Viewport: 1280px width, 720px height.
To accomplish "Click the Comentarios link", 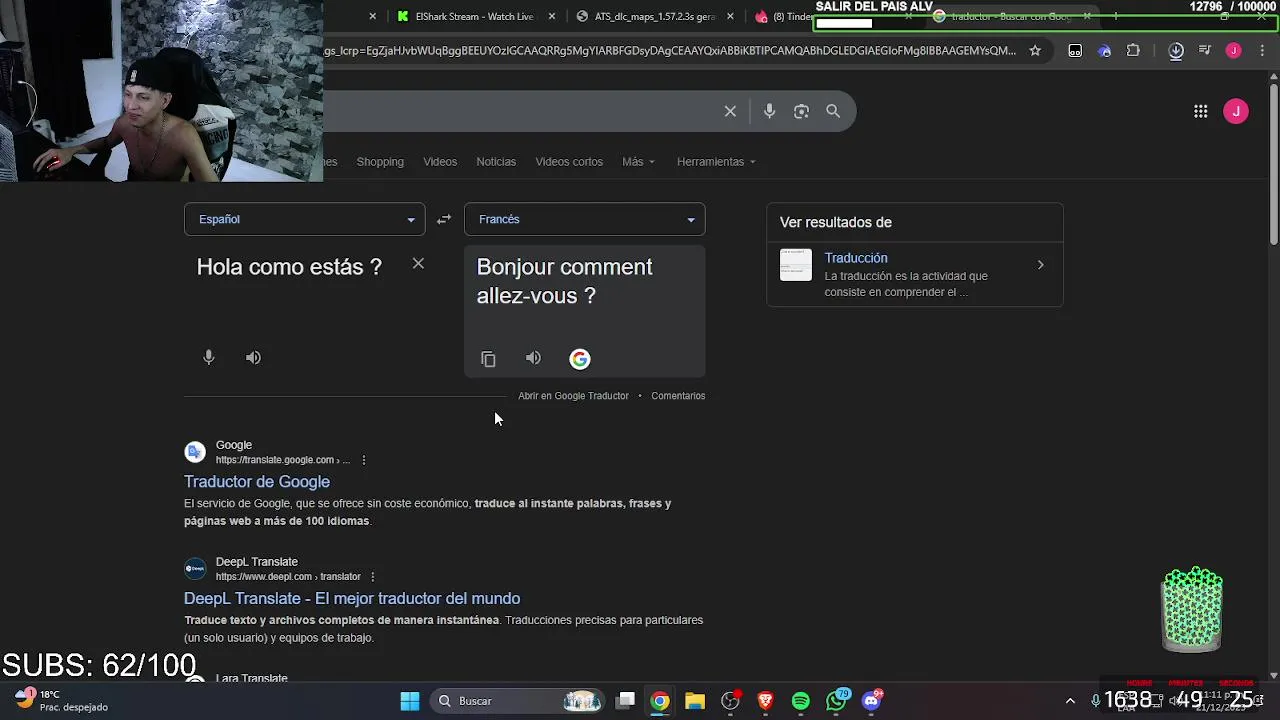I will [678, 396].
